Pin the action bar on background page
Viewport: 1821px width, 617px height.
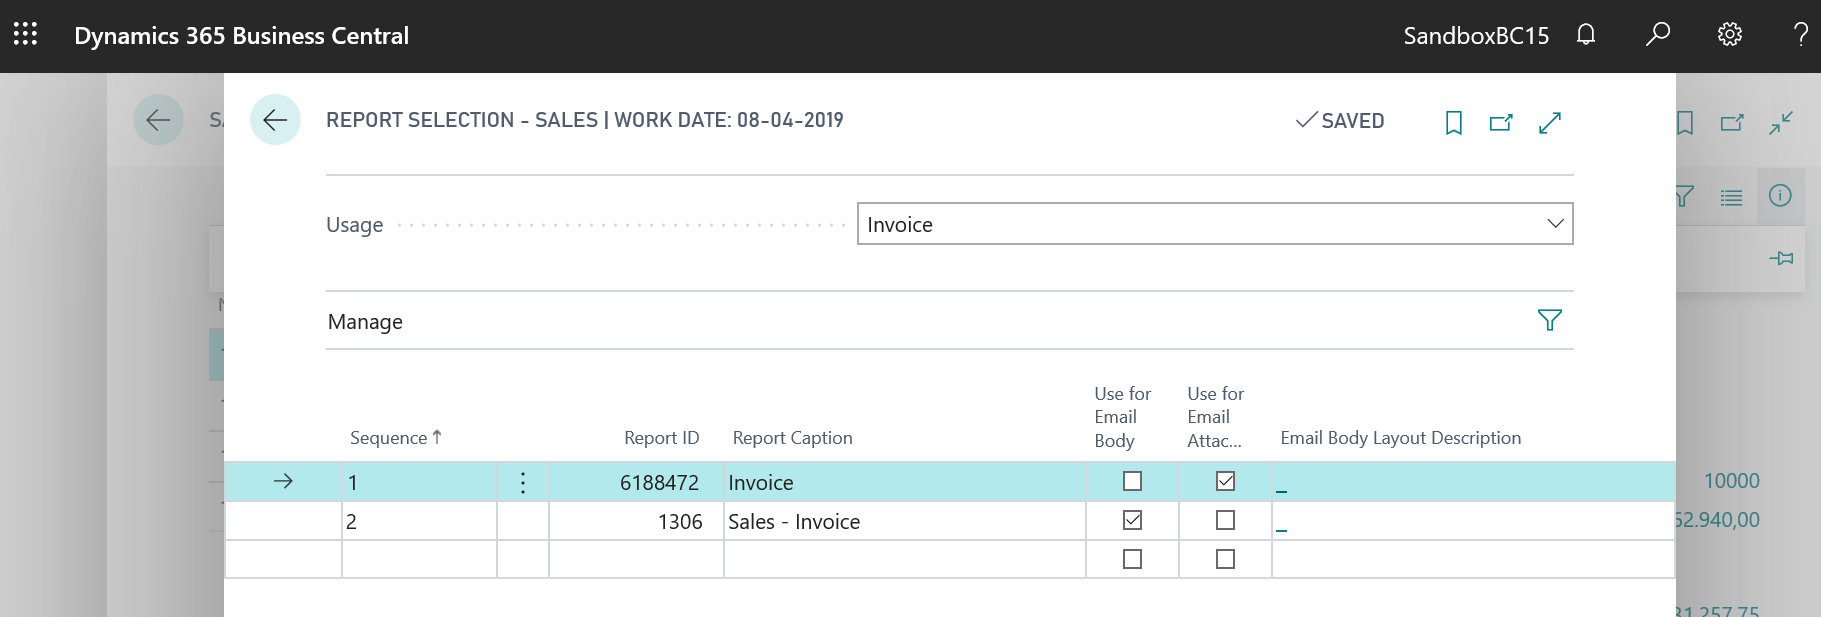[1781, 258]
